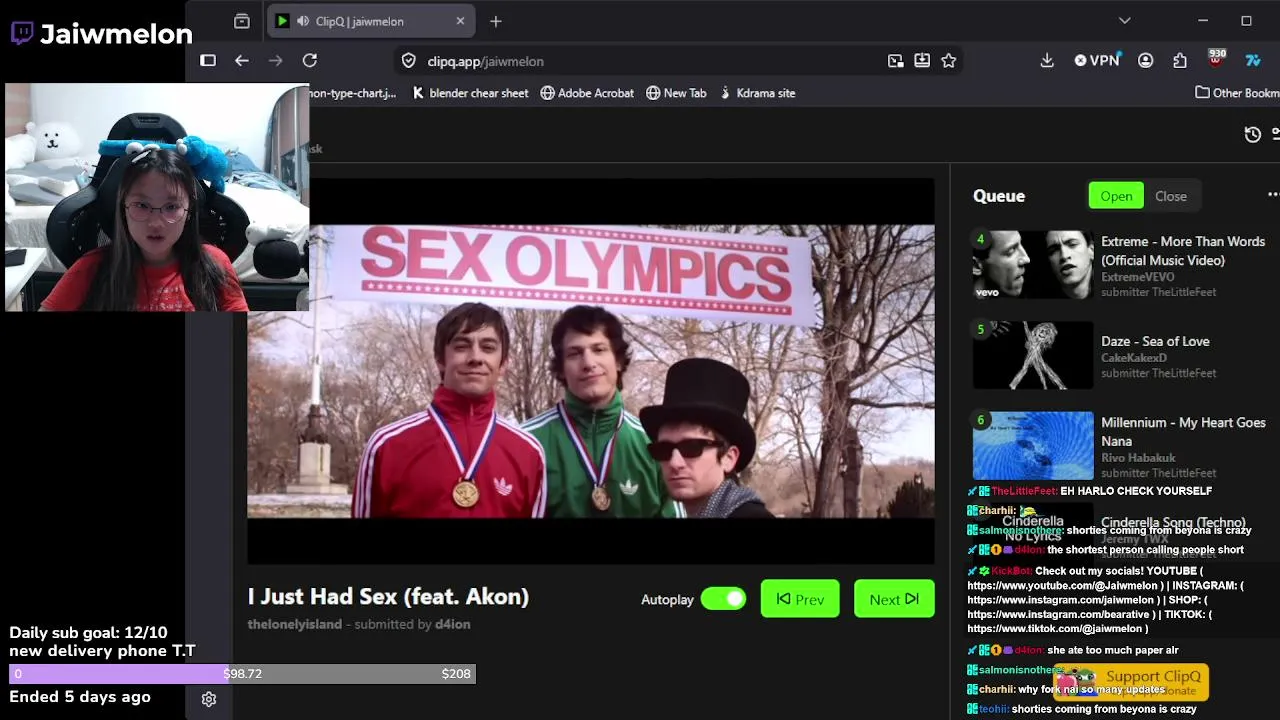Open ClipQ history clock icon
Image resolution: width=1280 pixels, height=720 pixels.
pos(1253,134)
